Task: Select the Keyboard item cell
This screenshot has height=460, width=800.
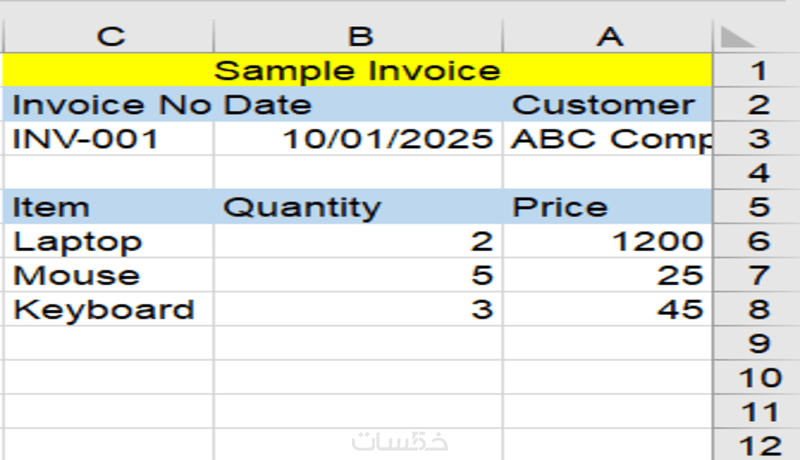Action: (111, 309)
